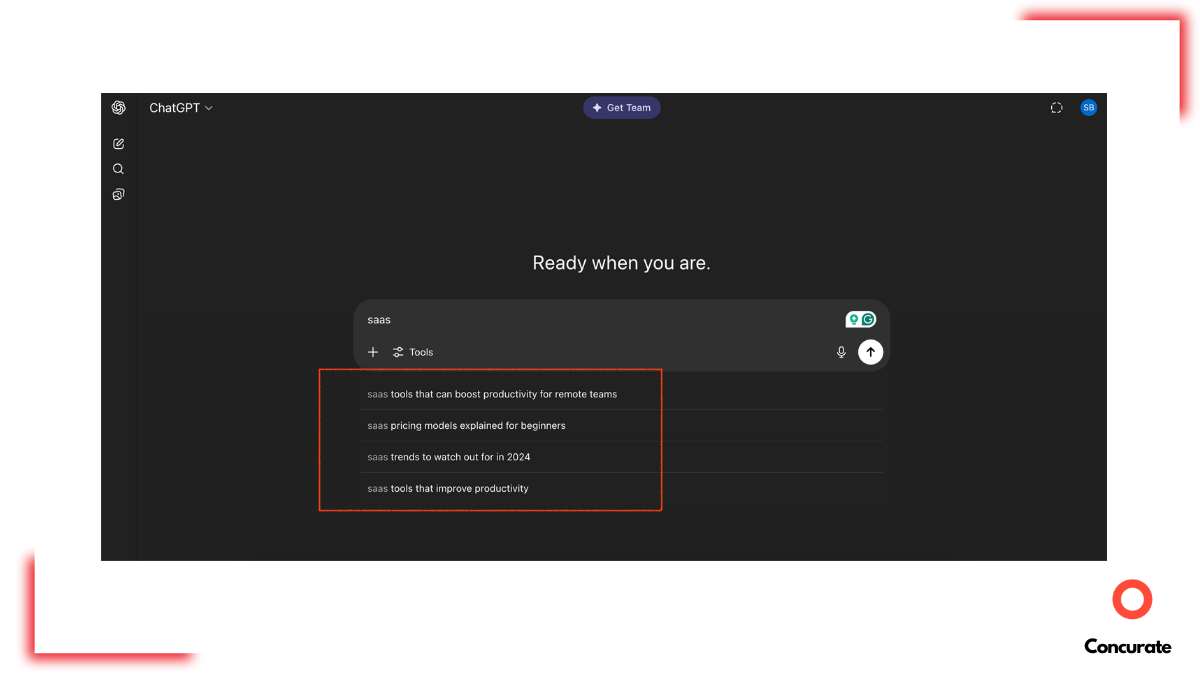Send the prompt with arrow button
Screen dimensions: 1200x675
(871, 352)
